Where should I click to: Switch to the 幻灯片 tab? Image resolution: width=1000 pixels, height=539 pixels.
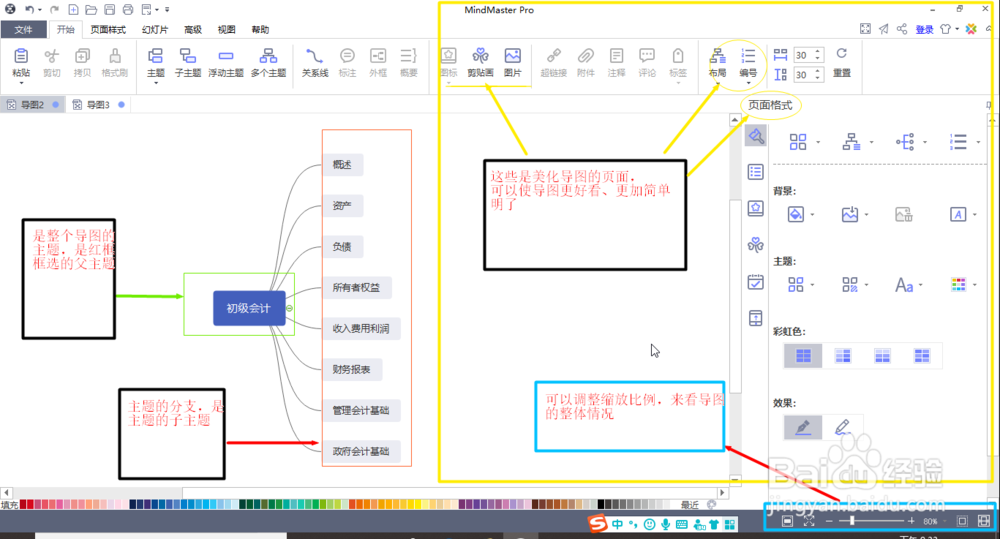point(154,29)
